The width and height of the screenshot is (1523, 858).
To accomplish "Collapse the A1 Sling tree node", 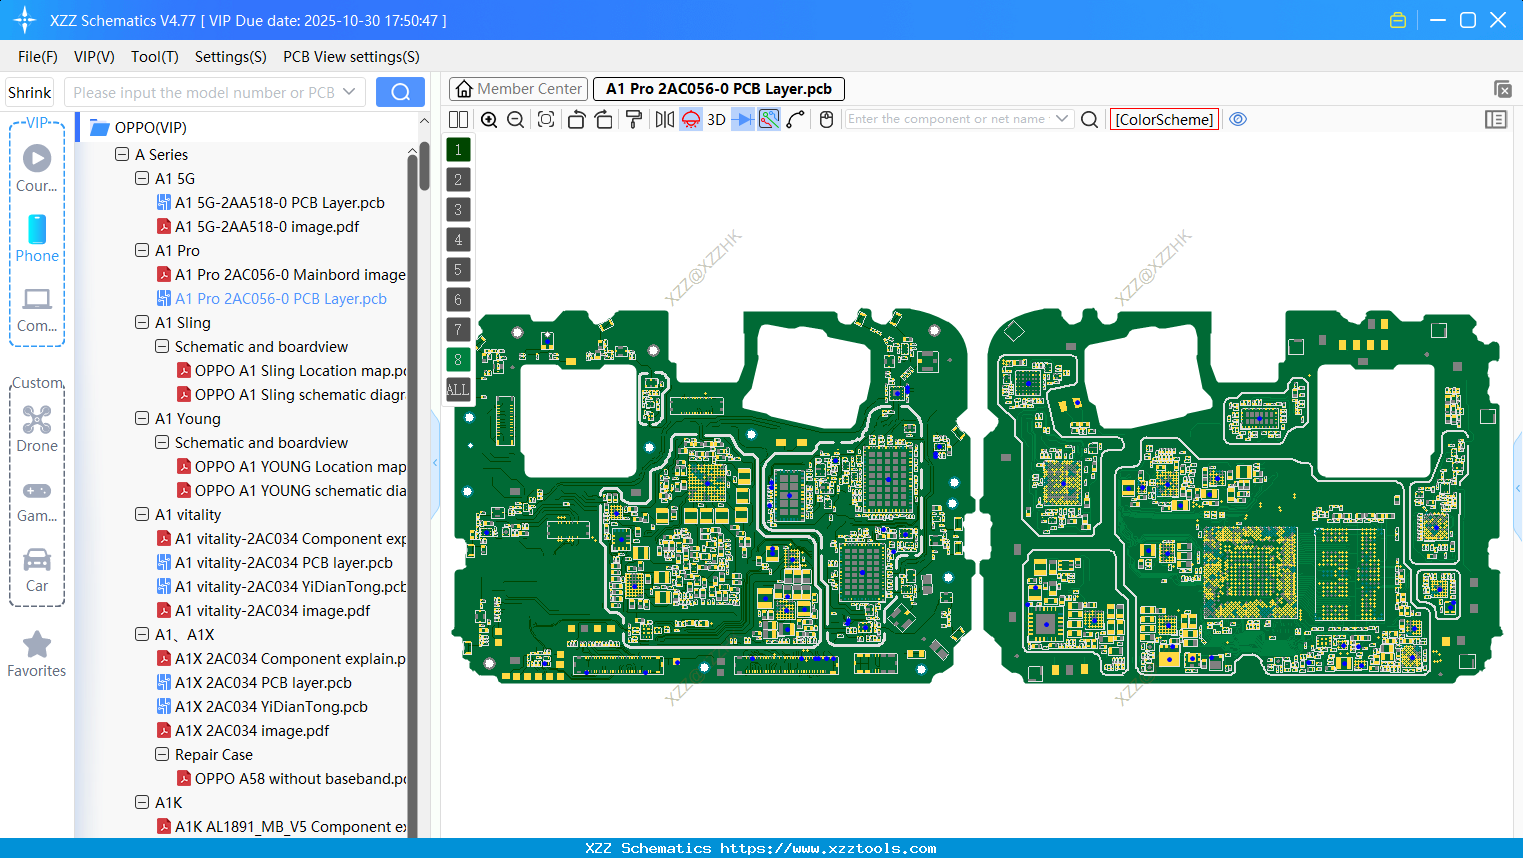I will pos(141,322).
